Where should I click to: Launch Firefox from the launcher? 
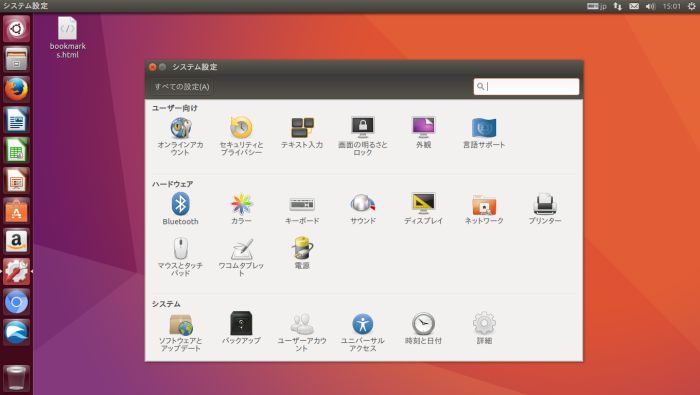coord(17,90)
